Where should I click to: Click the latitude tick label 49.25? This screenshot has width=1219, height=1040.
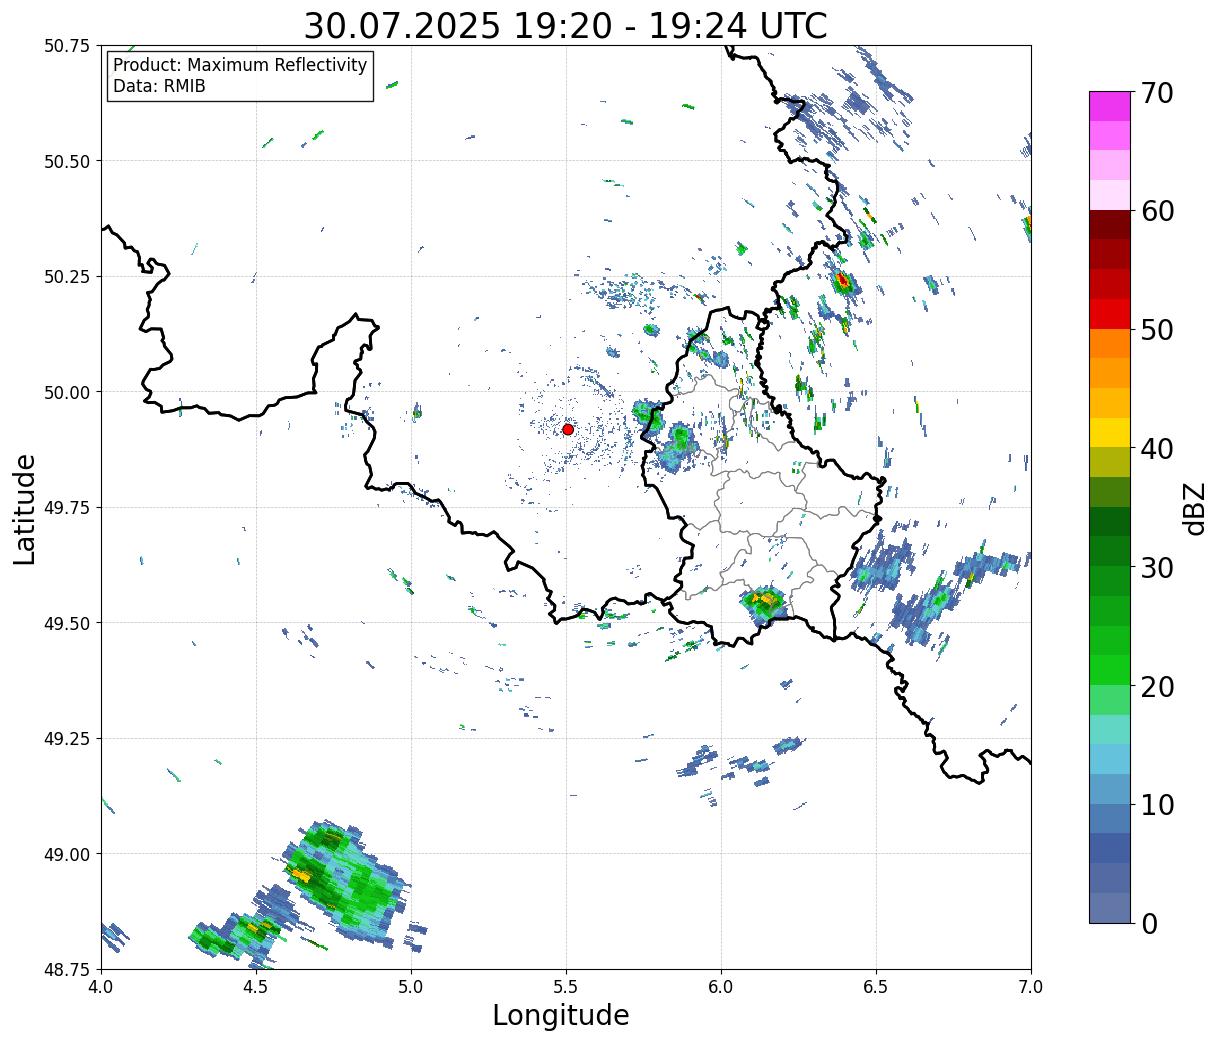pyautogui.click(x=67, y=739)
